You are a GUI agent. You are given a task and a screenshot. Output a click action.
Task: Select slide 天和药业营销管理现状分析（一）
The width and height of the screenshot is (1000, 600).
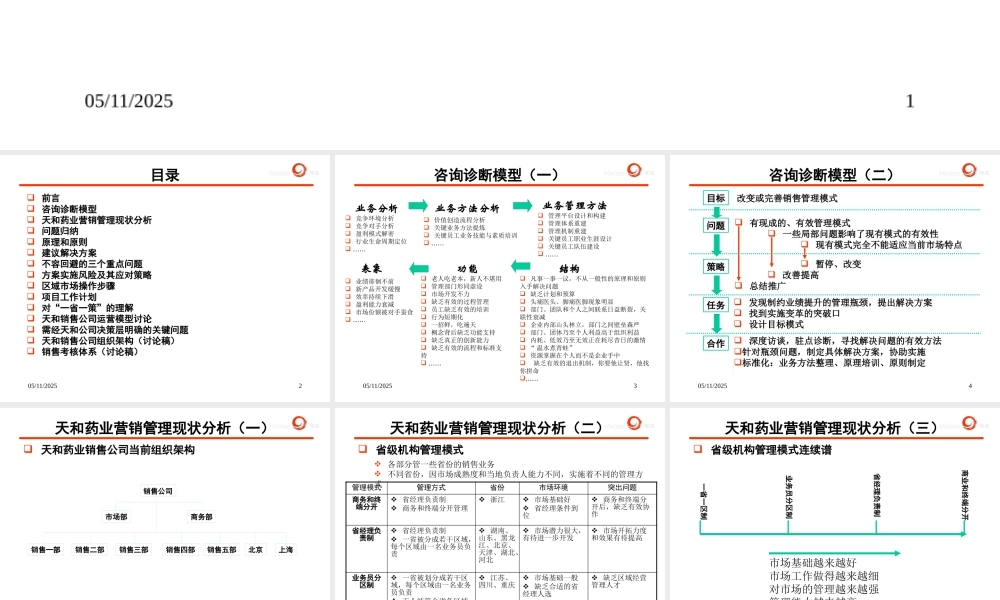tap(165, 504)
